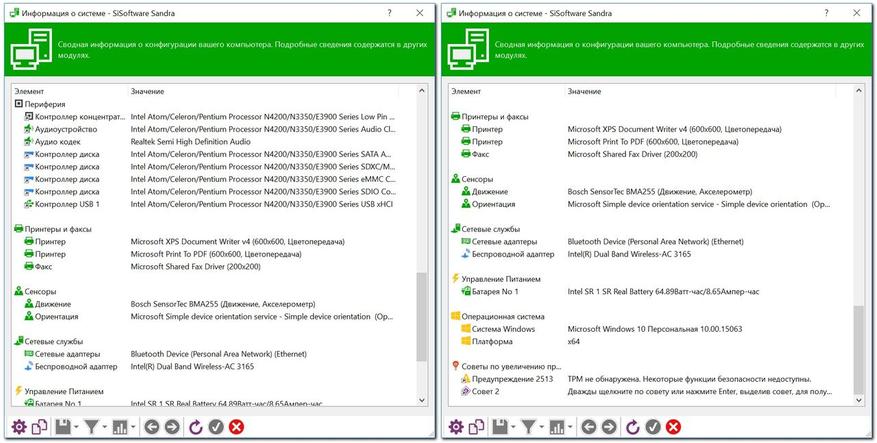Go forward using right window's forward arrow
Viewport: 877px width, 443px height.
609,427
